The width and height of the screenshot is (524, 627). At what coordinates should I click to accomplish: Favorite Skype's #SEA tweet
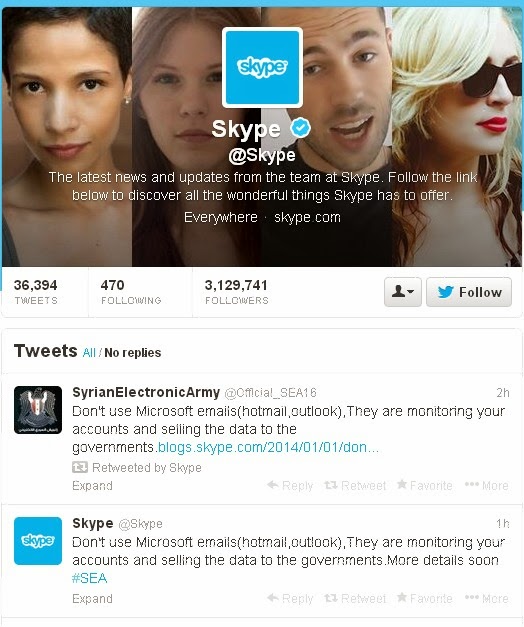click(x=425, y=598)
